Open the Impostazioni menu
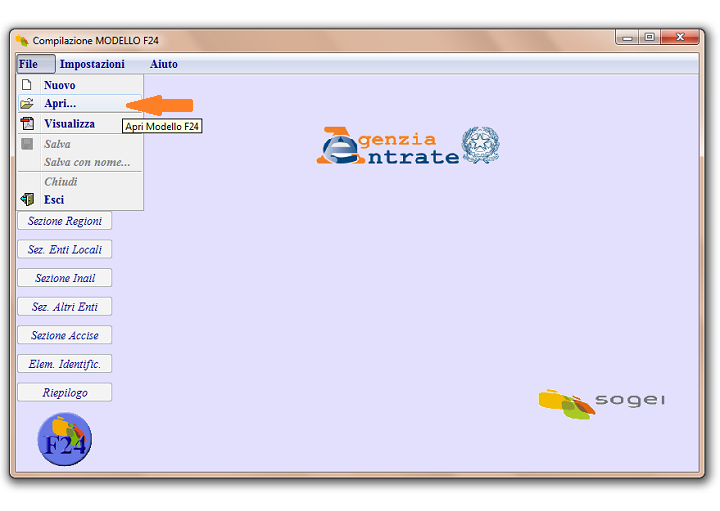Screen dimensions: 720x511 point(92,64)
